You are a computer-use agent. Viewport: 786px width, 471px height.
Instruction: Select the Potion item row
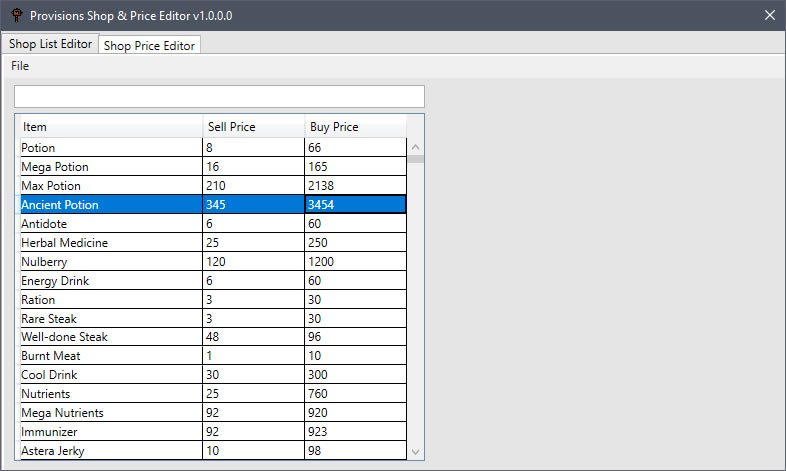click(x=110, y=148)
